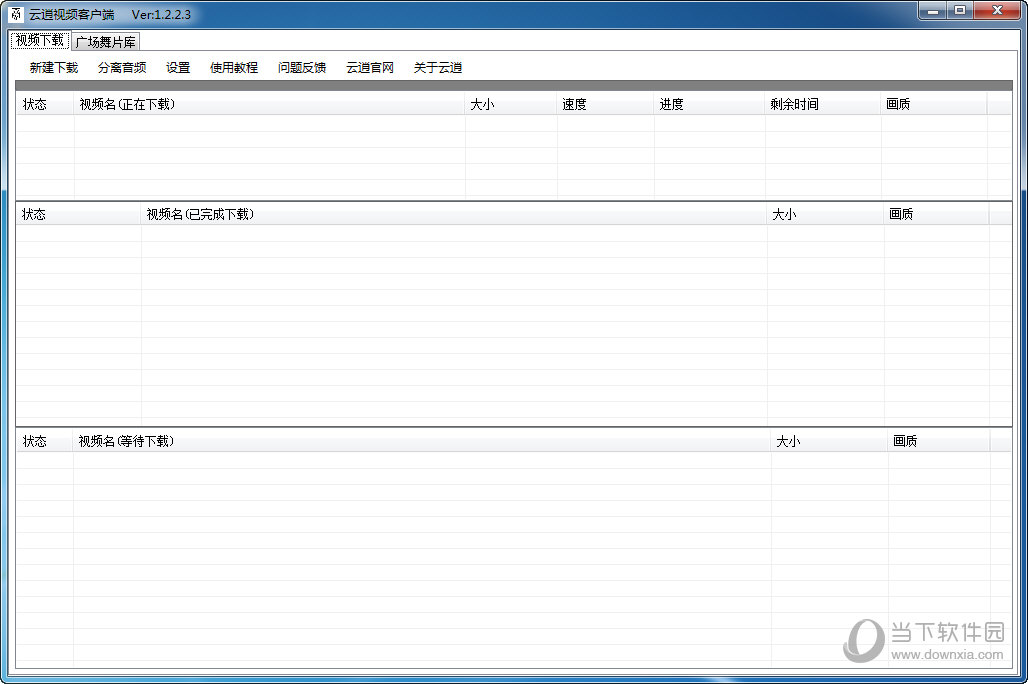Image resolution: width=1028 pixels, height=684 pixels.
Task: Open the 广场舞片库 tab
Action: coord(106,42)
